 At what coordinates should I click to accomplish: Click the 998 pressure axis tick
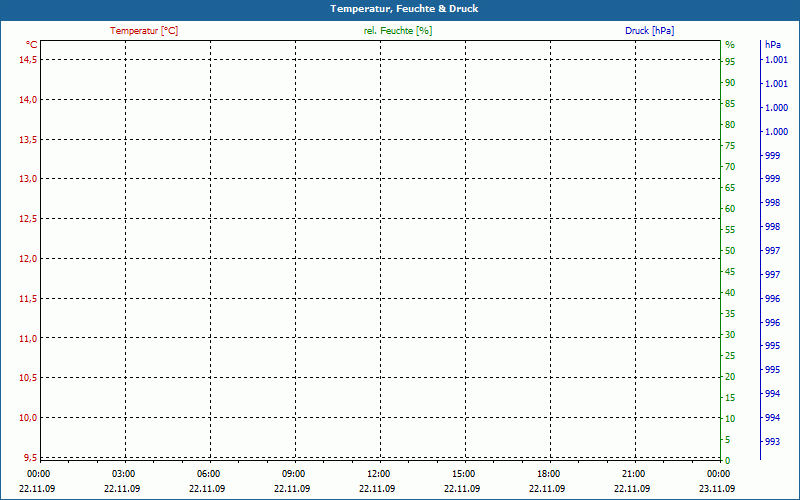772,203
